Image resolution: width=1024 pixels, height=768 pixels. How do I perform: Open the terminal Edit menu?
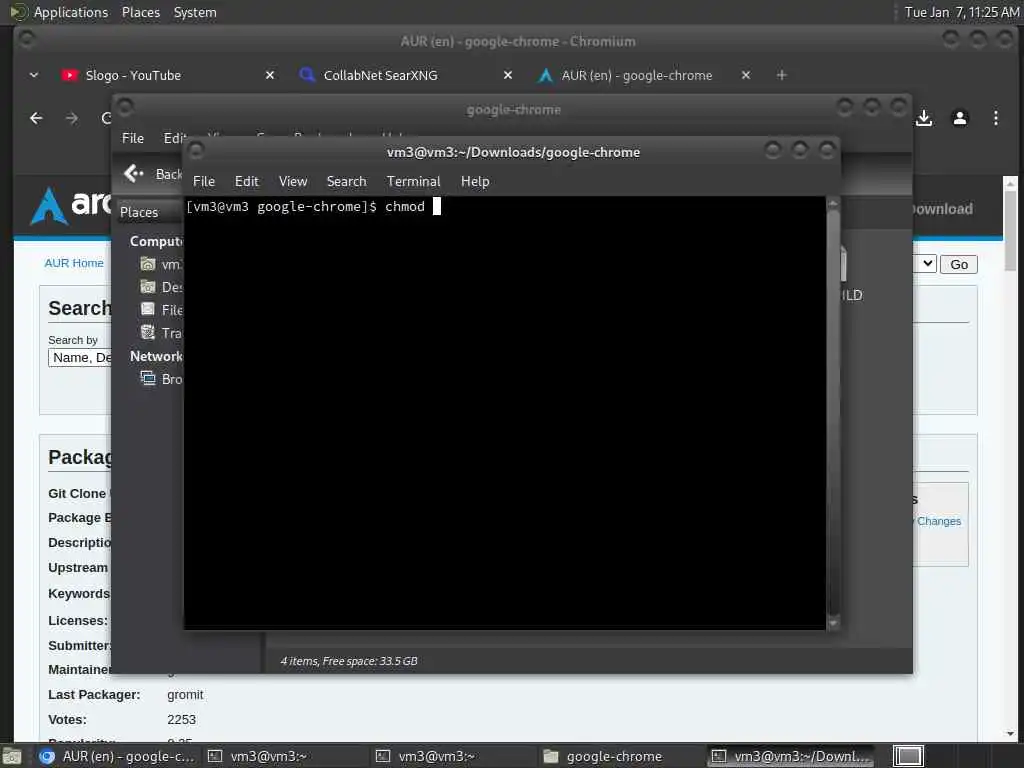point(246,181)
